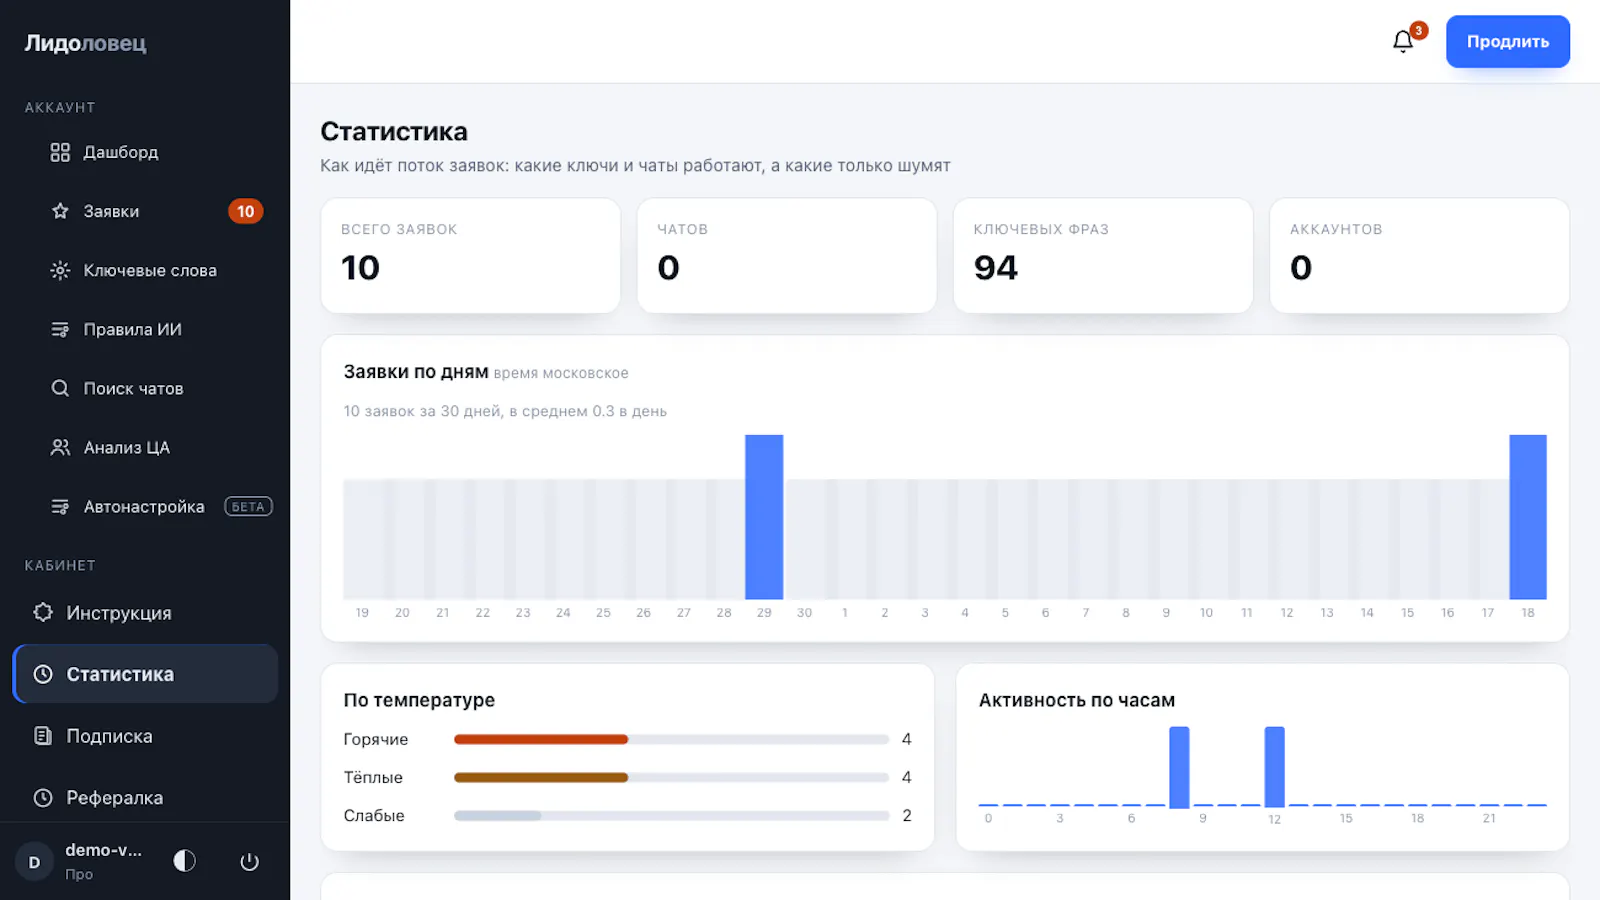
Task: Click the Заявки badge showing 10
Action: pyautogui.click(x=245, y=211)
